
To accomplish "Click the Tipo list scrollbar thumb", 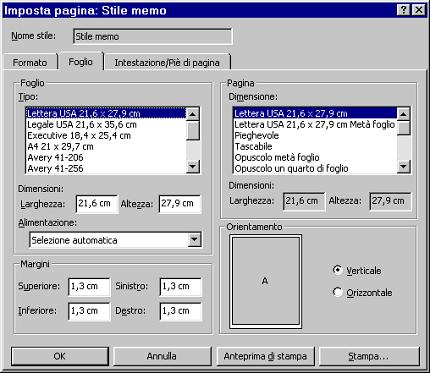I will [193, 130].
